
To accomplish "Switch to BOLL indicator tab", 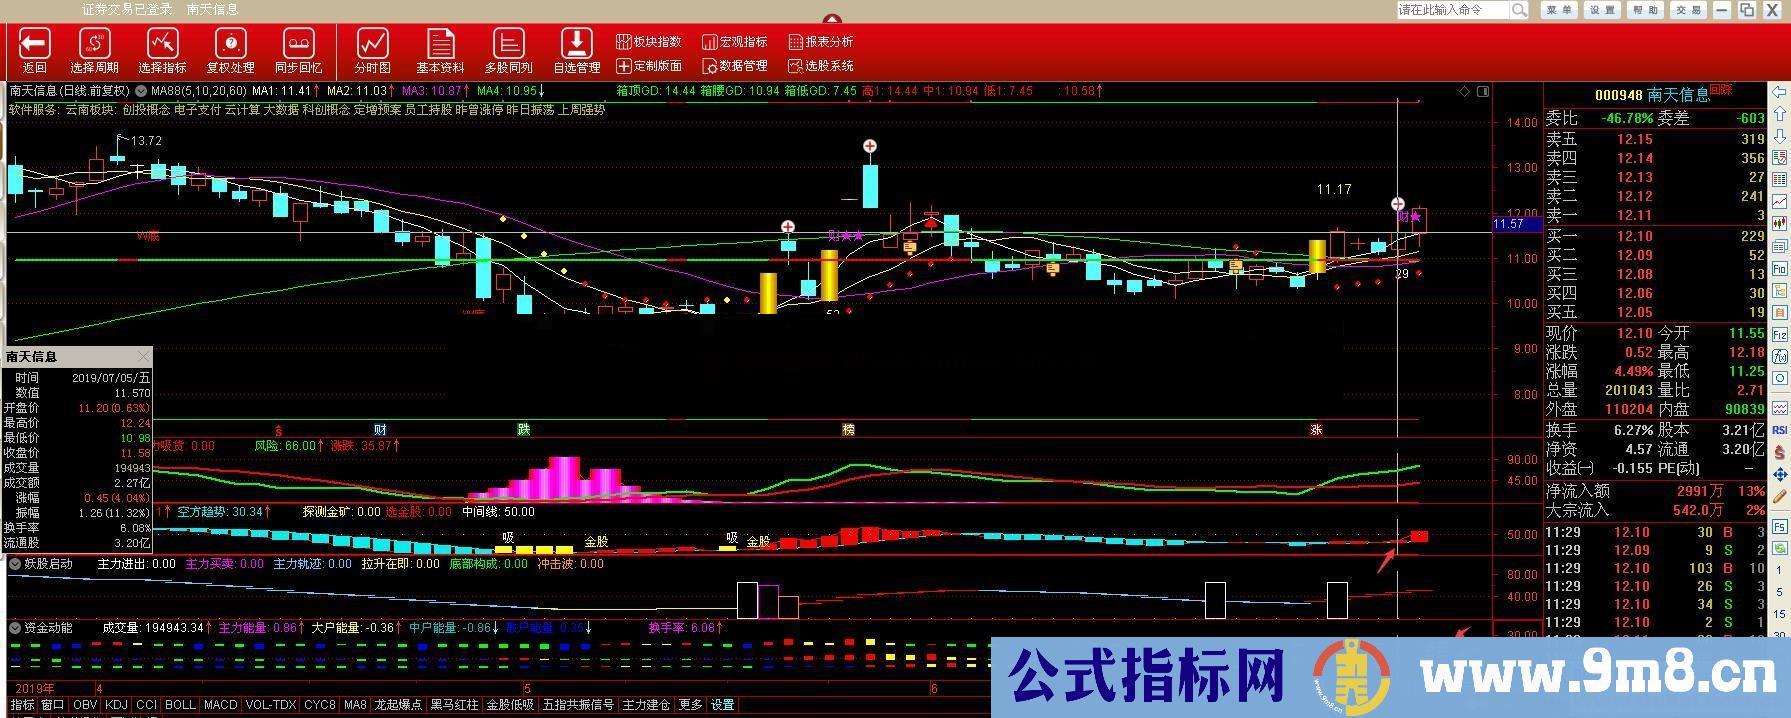I will coord(180,705).
